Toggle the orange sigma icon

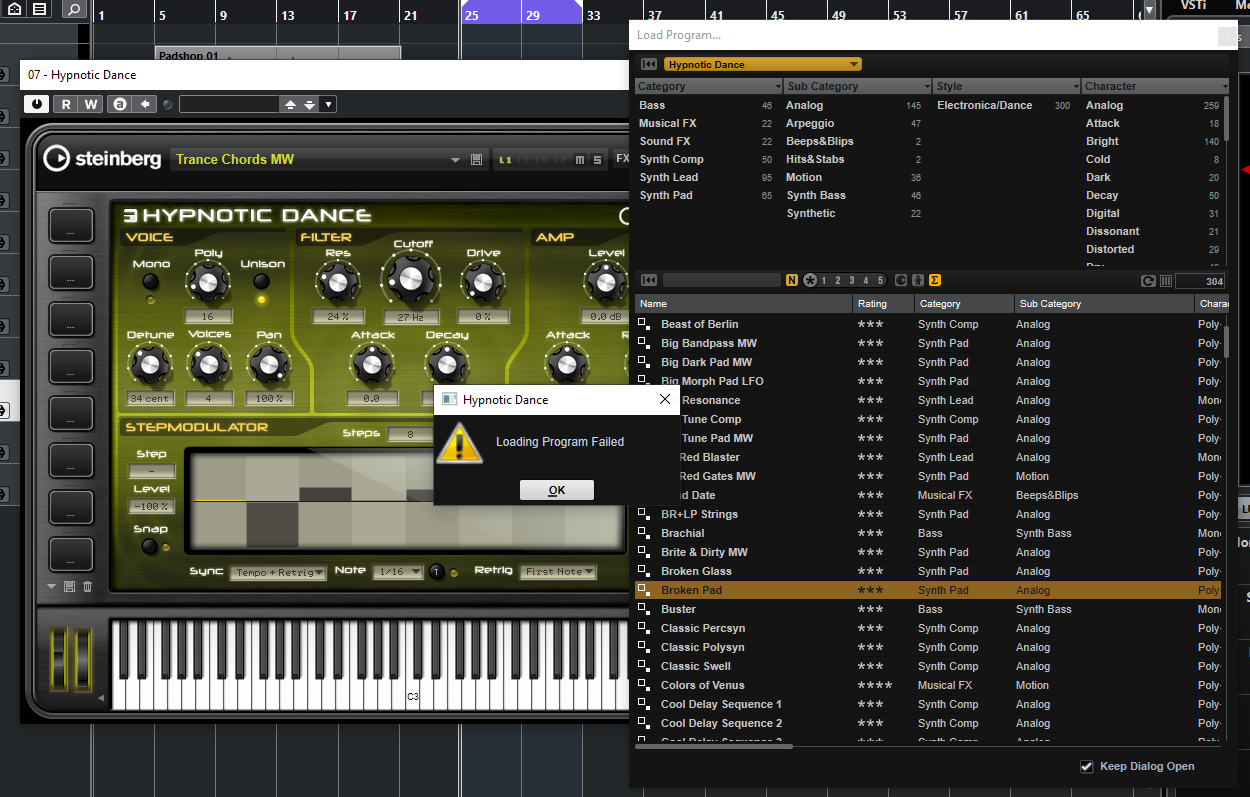935,280
